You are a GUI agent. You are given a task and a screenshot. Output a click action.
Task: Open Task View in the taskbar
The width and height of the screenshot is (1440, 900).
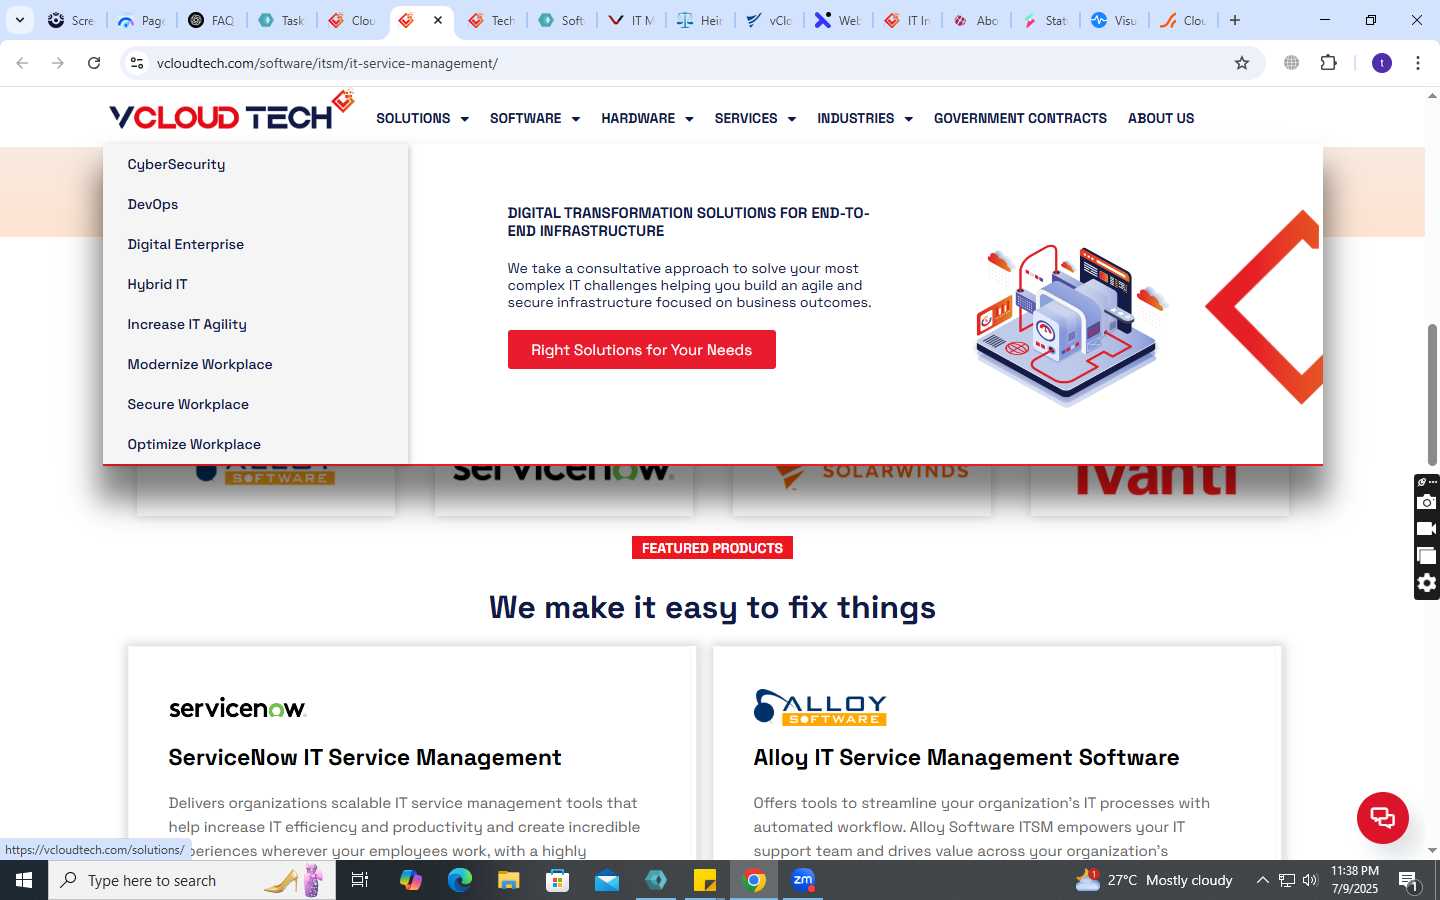[360, 880]
